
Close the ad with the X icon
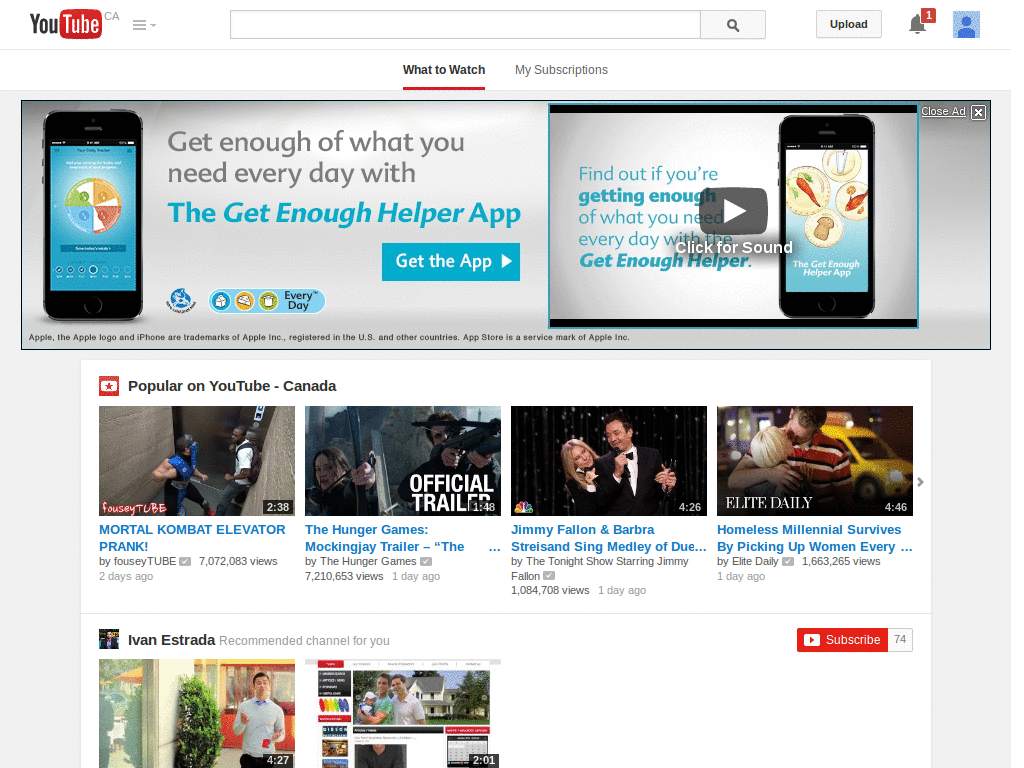coord(978,112)
